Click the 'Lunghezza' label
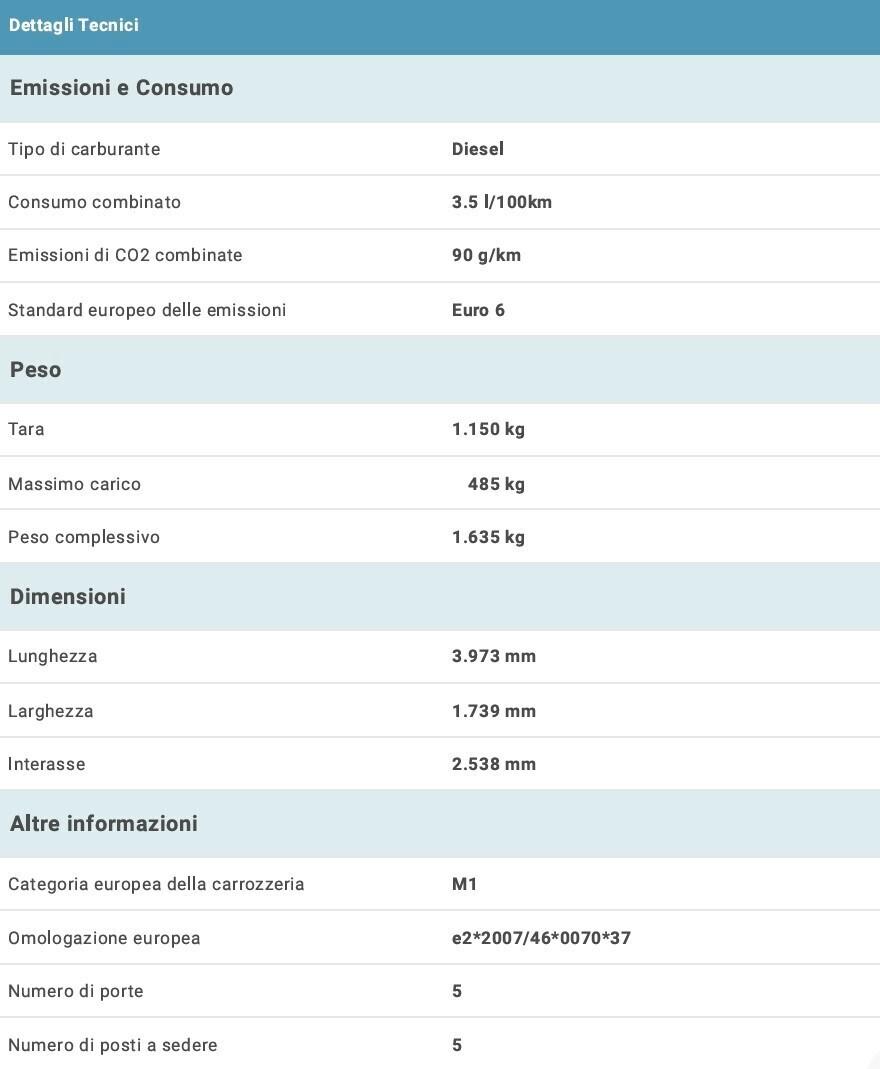The width and height of the screenshot is (880, 1069). point(52,657)
